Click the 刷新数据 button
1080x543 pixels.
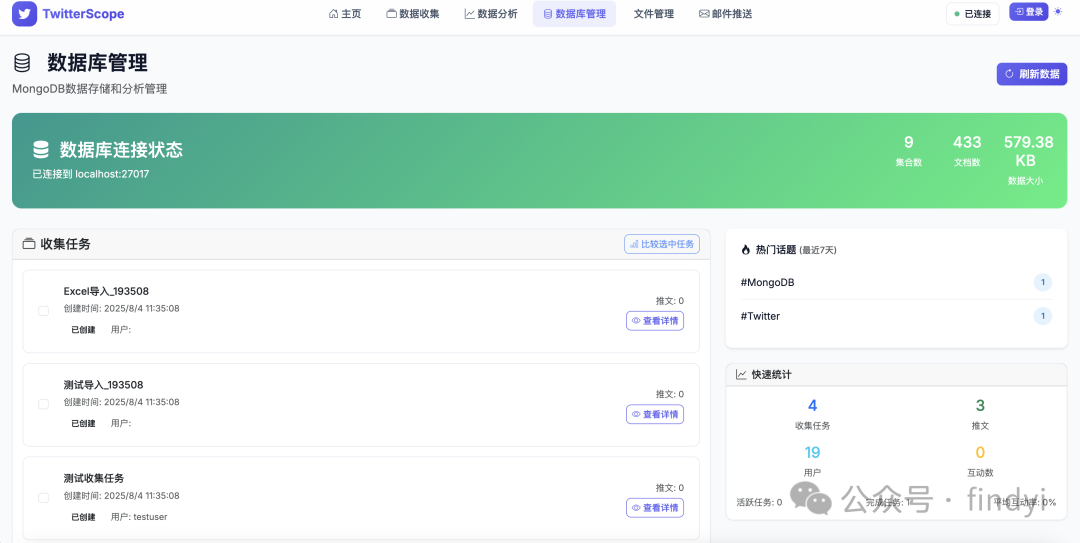(1032, 74)
